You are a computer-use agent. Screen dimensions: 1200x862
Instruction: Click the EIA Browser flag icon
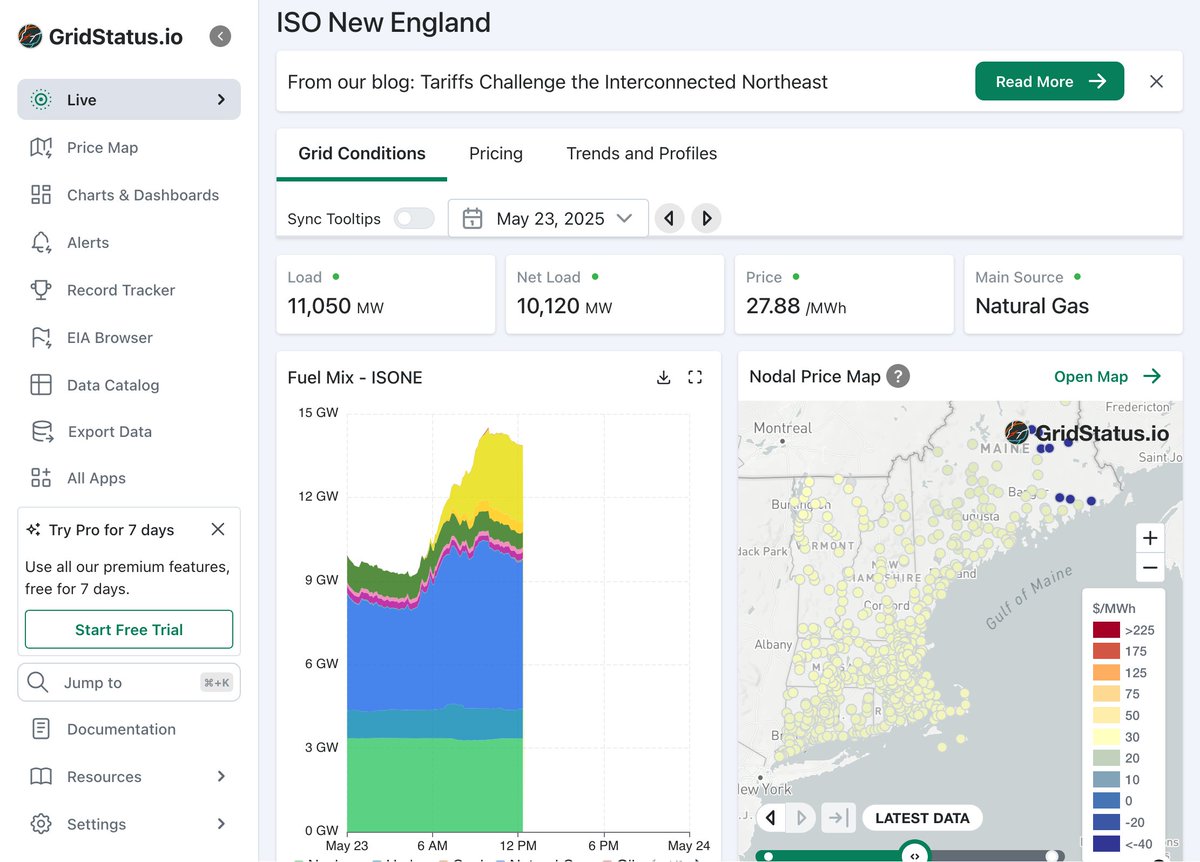[41, 338]
